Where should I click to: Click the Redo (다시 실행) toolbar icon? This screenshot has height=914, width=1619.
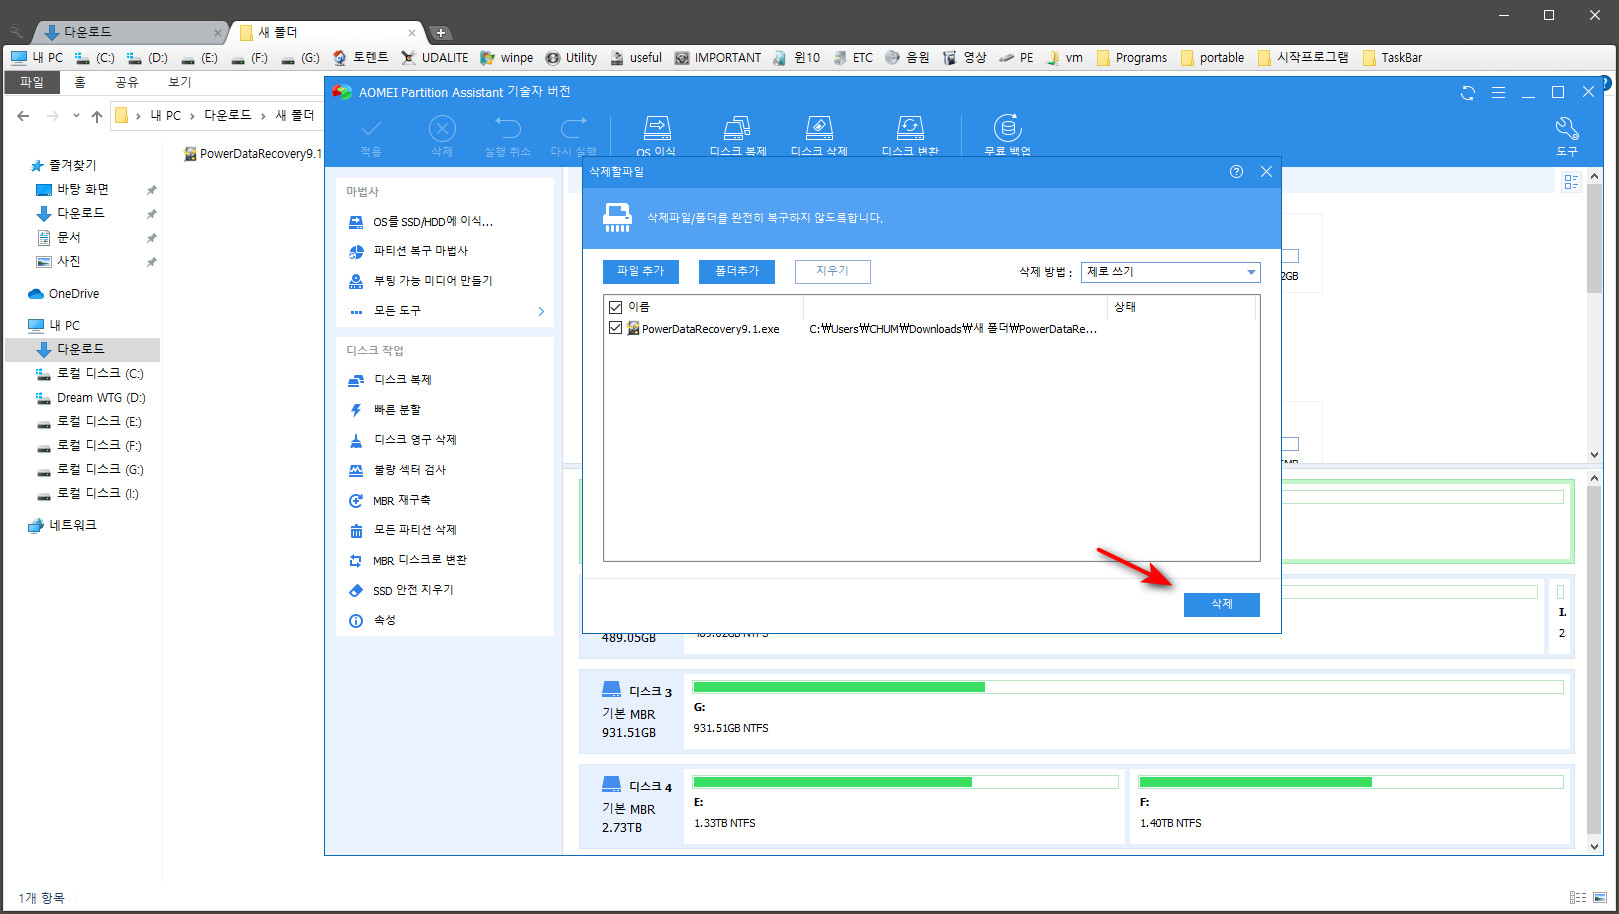tap(573, 128)
